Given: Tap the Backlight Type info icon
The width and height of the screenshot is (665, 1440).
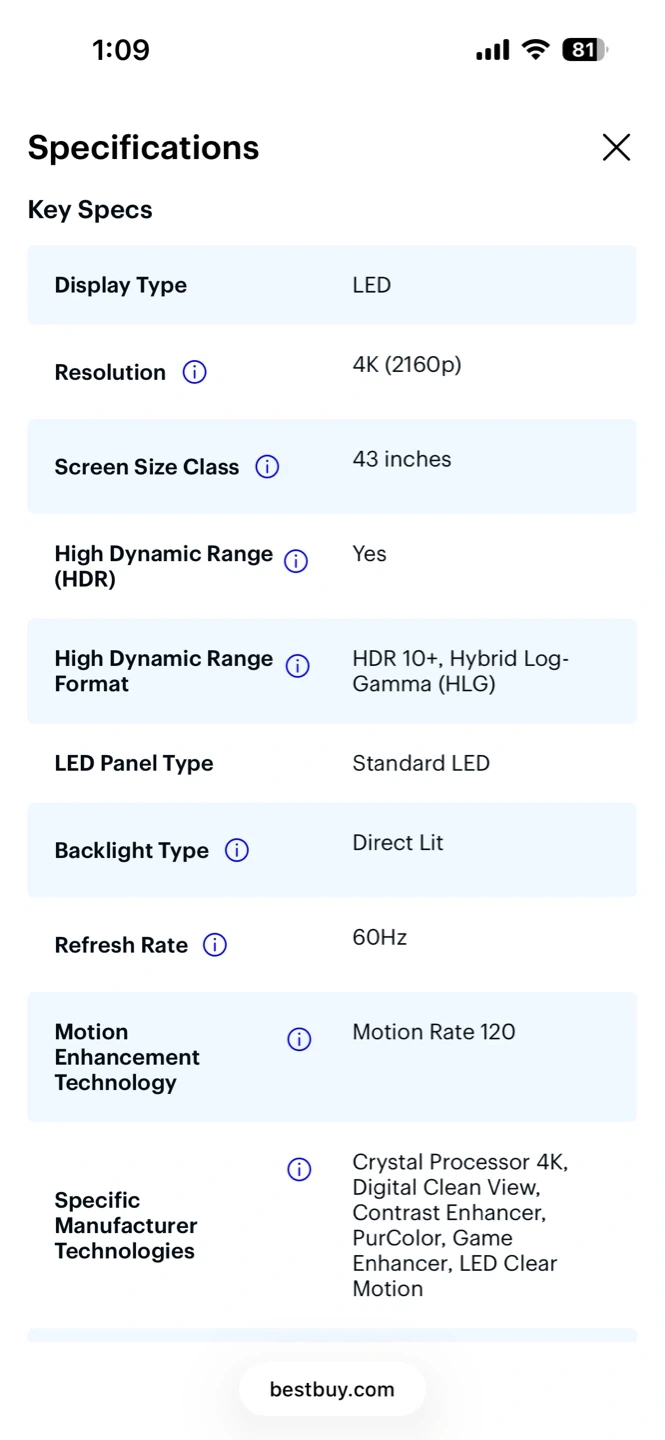Looking at the screenshot, I should 237,851.
